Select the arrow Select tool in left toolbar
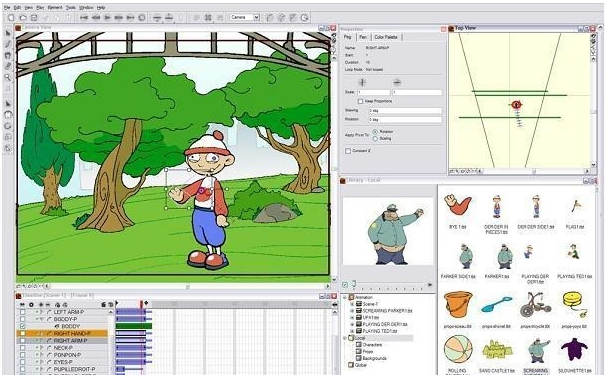Viewport: 608px width, 375px height. [x=8, y=33]
